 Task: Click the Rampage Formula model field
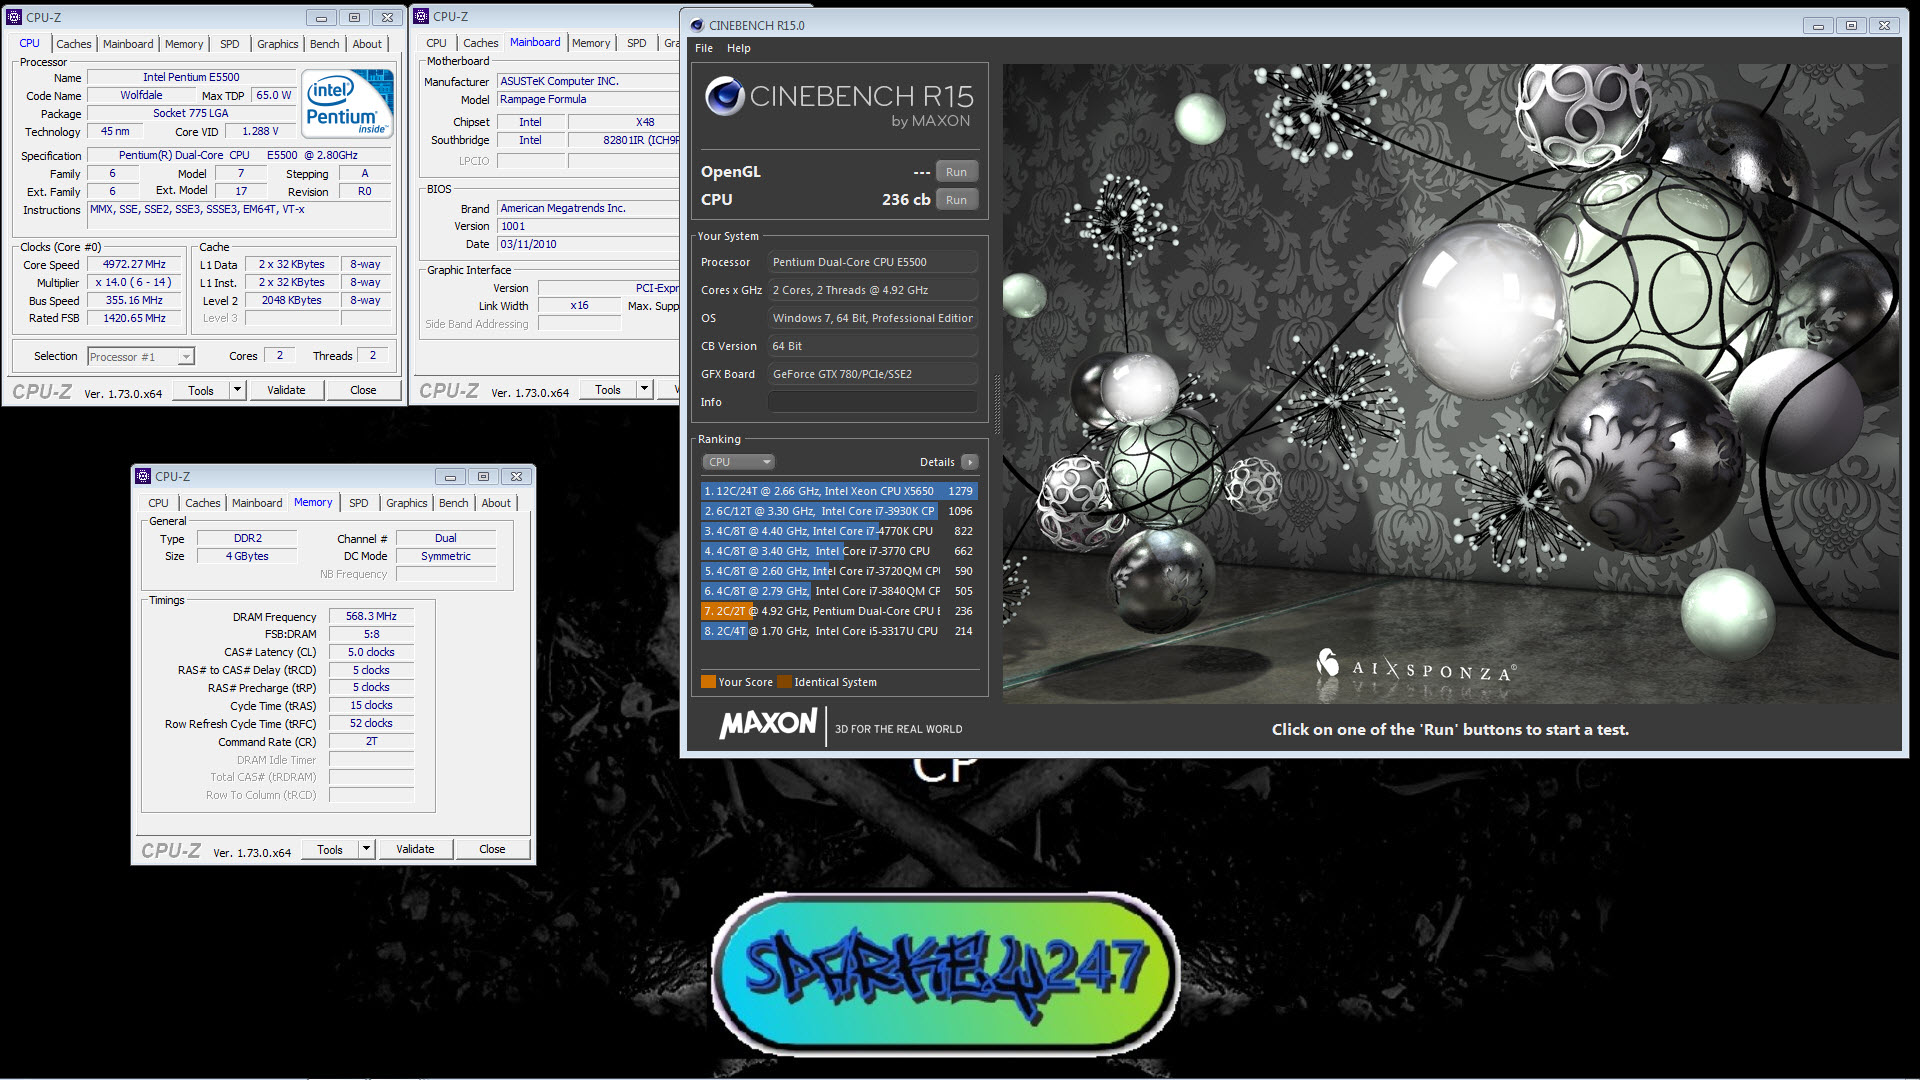[588, 99]
